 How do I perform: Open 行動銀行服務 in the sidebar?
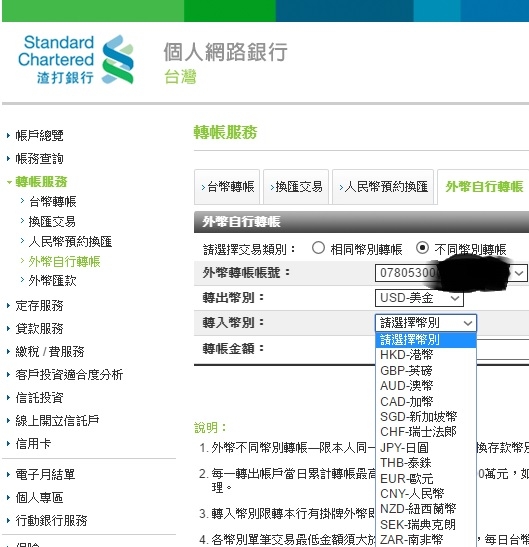(x=51, y=520)
